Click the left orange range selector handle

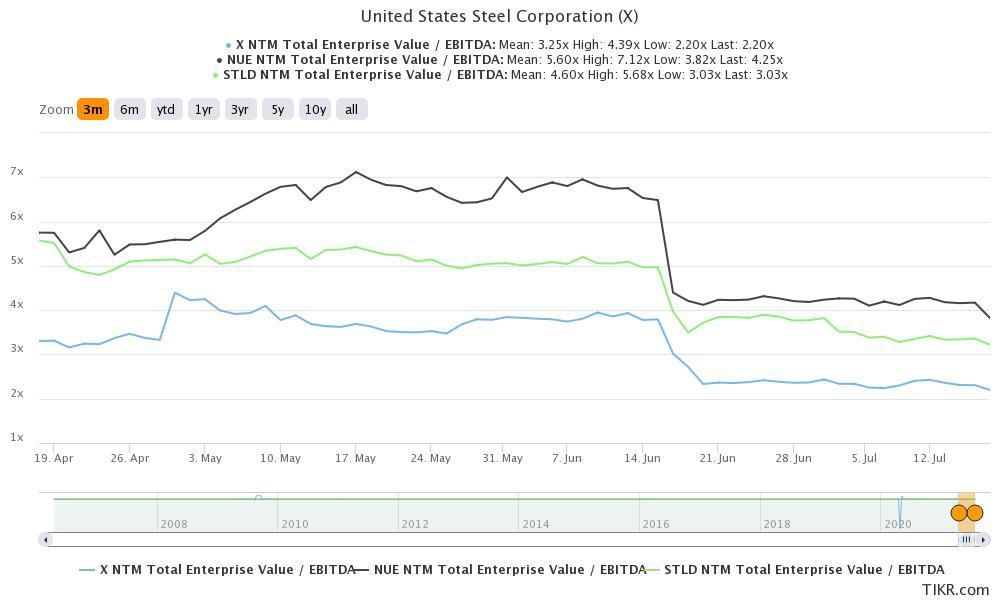958,512
